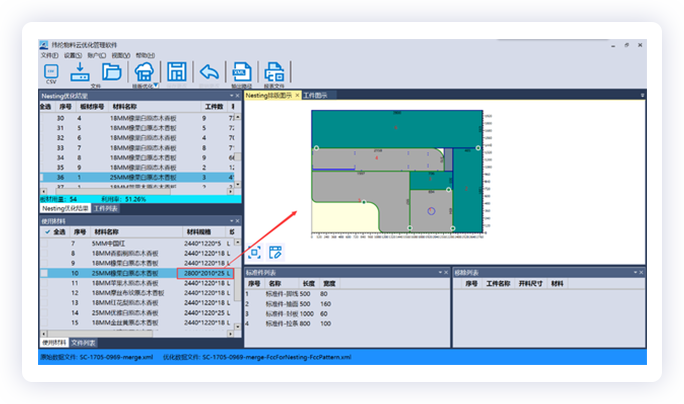Click horizontal scrollbar thumb of 使用材料 list
This screenshot has width=684, height=404.
101,334
